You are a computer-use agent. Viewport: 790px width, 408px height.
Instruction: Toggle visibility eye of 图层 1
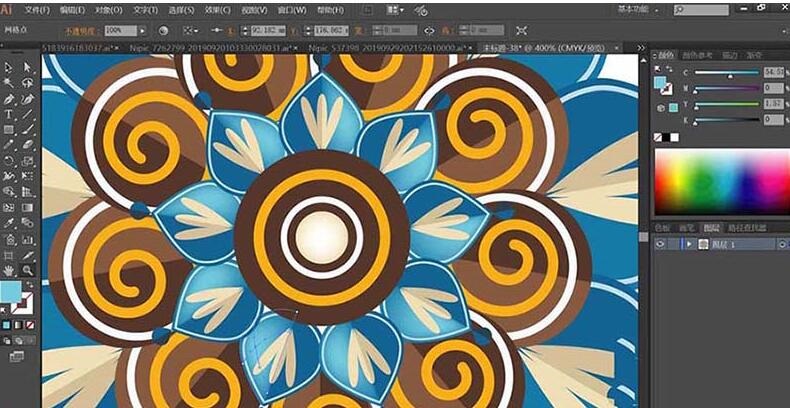(661, 244)
